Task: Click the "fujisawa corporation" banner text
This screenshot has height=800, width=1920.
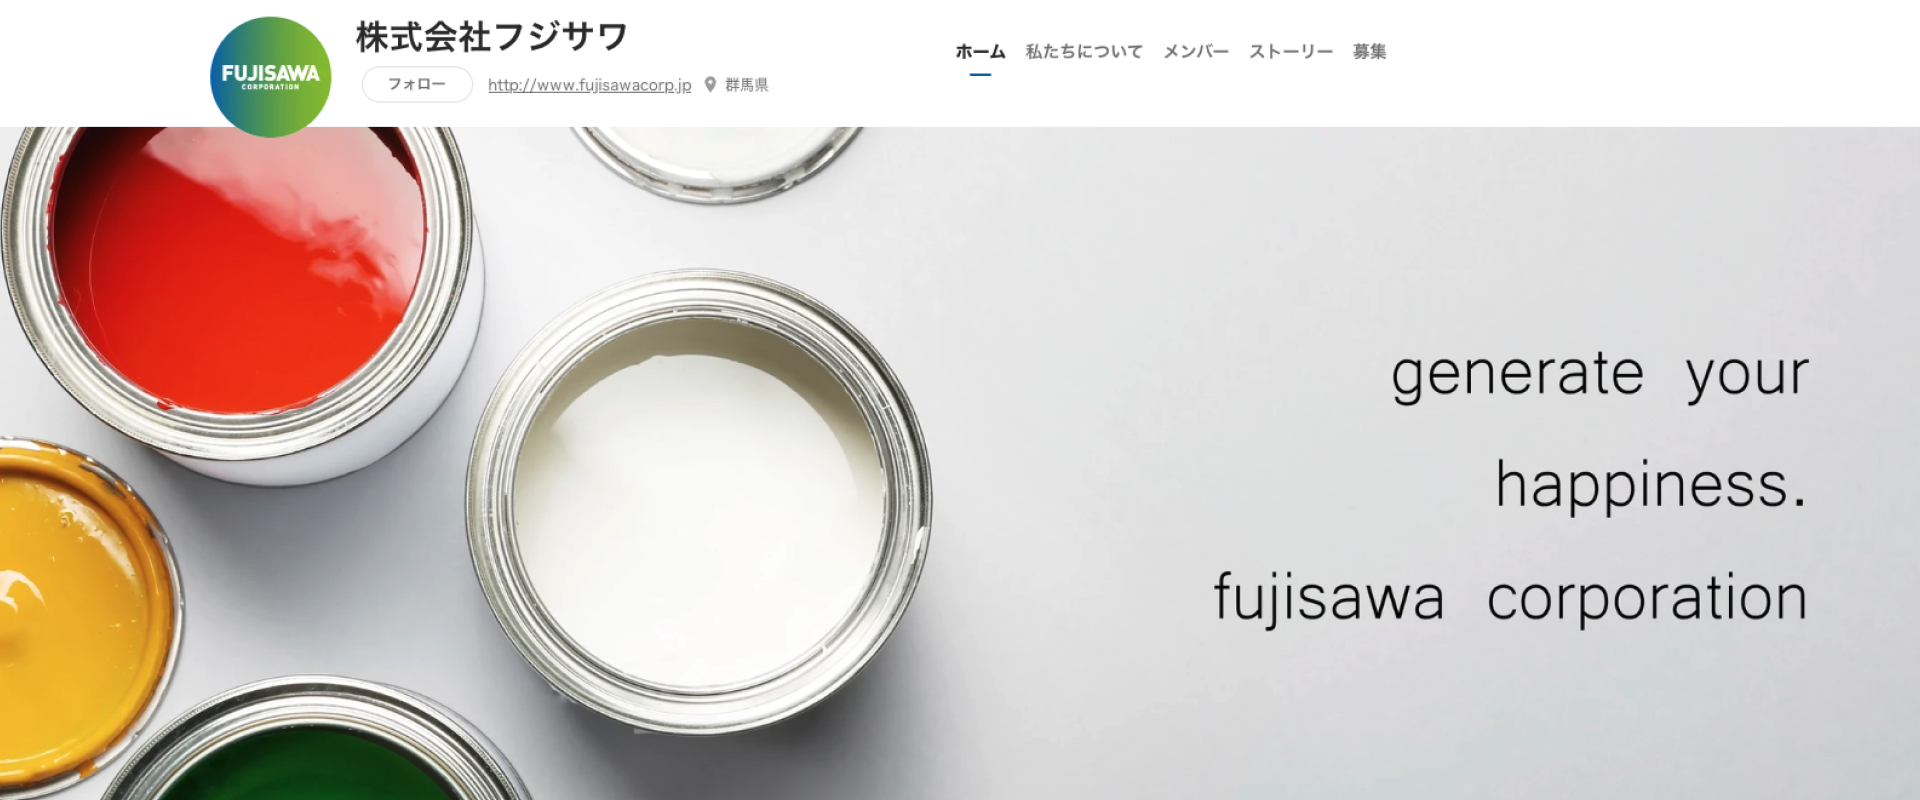Action: pyautogui.click(x=1510, y=598)
